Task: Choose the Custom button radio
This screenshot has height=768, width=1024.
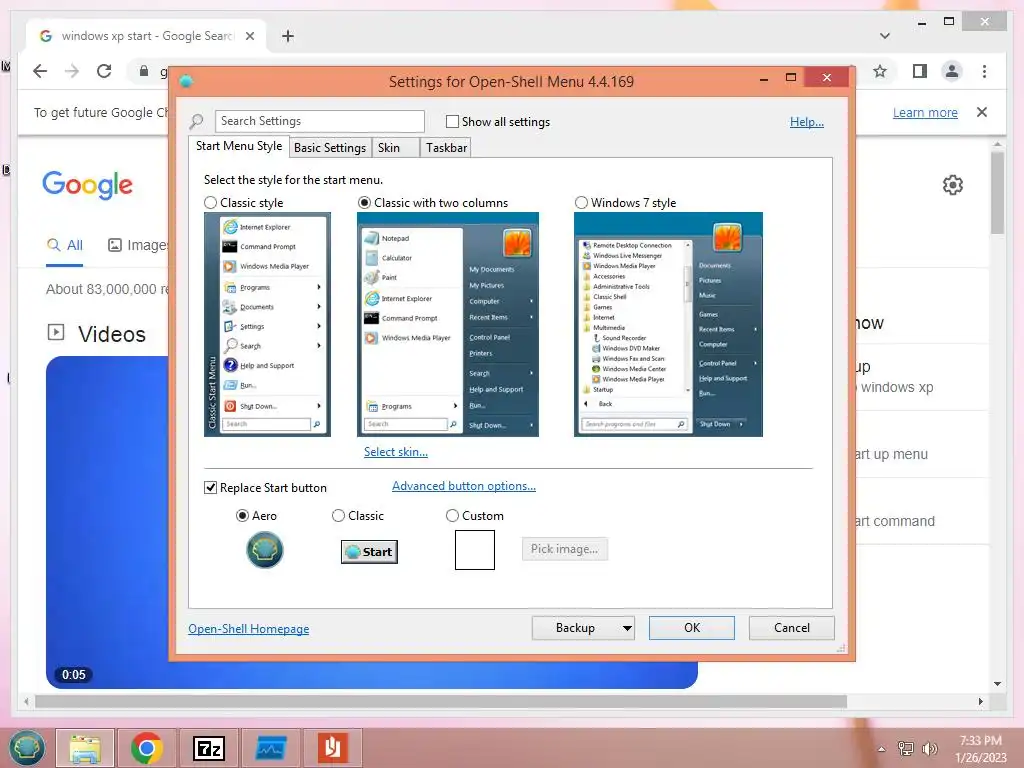Action: point(452,516)
